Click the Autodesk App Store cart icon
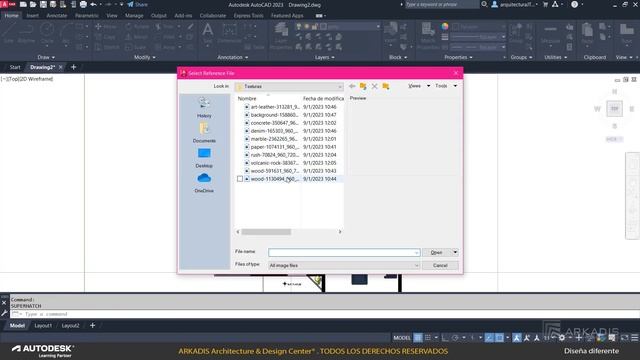The height and width of the screenshot is (360, 640). tap(545, 4)
